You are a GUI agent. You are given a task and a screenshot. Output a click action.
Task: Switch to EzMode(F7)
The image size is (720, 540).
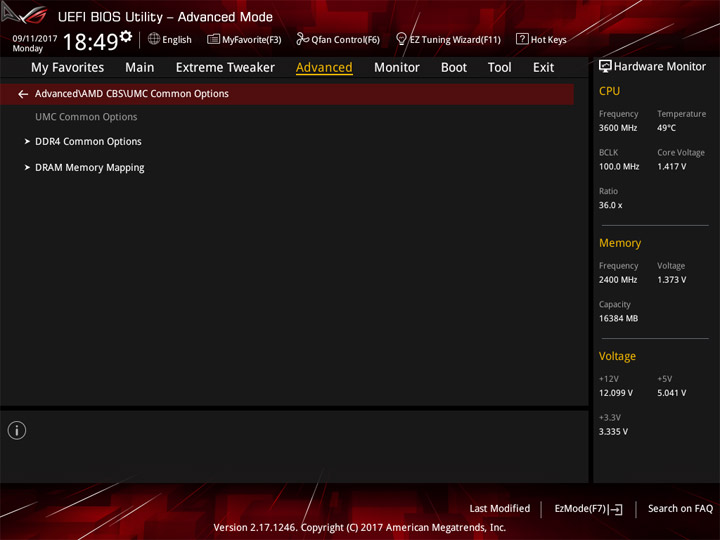click(x=580, y=509)
